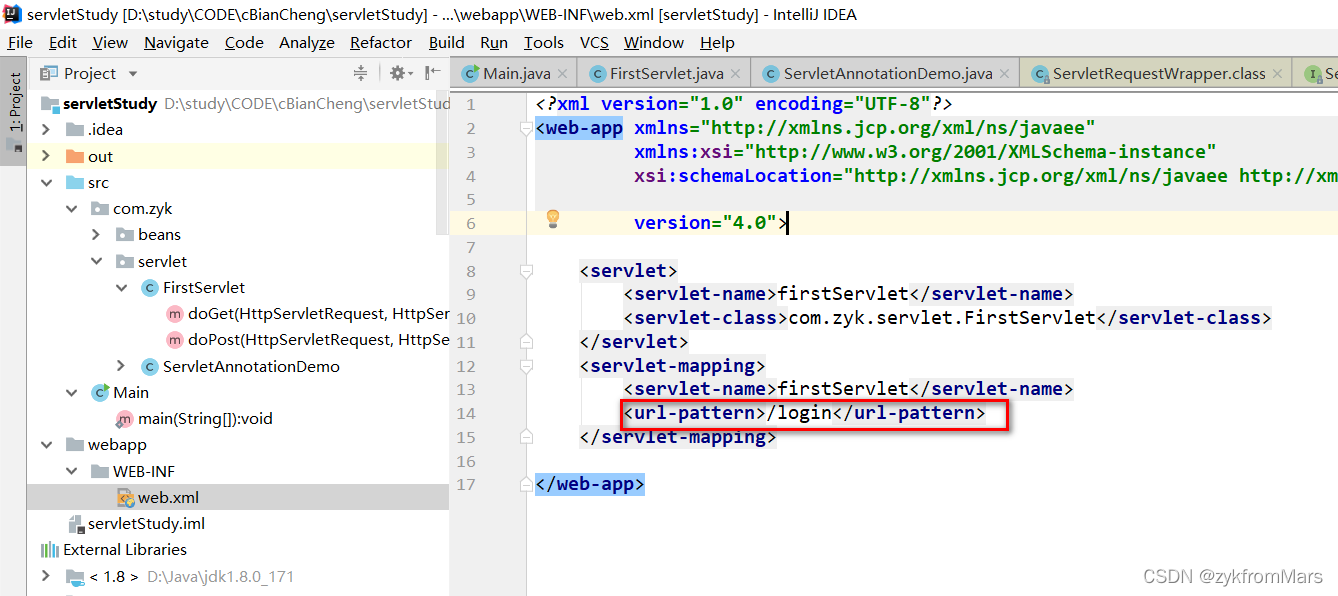
Task: Expand the .idea folder
Action: pos(46,130)
